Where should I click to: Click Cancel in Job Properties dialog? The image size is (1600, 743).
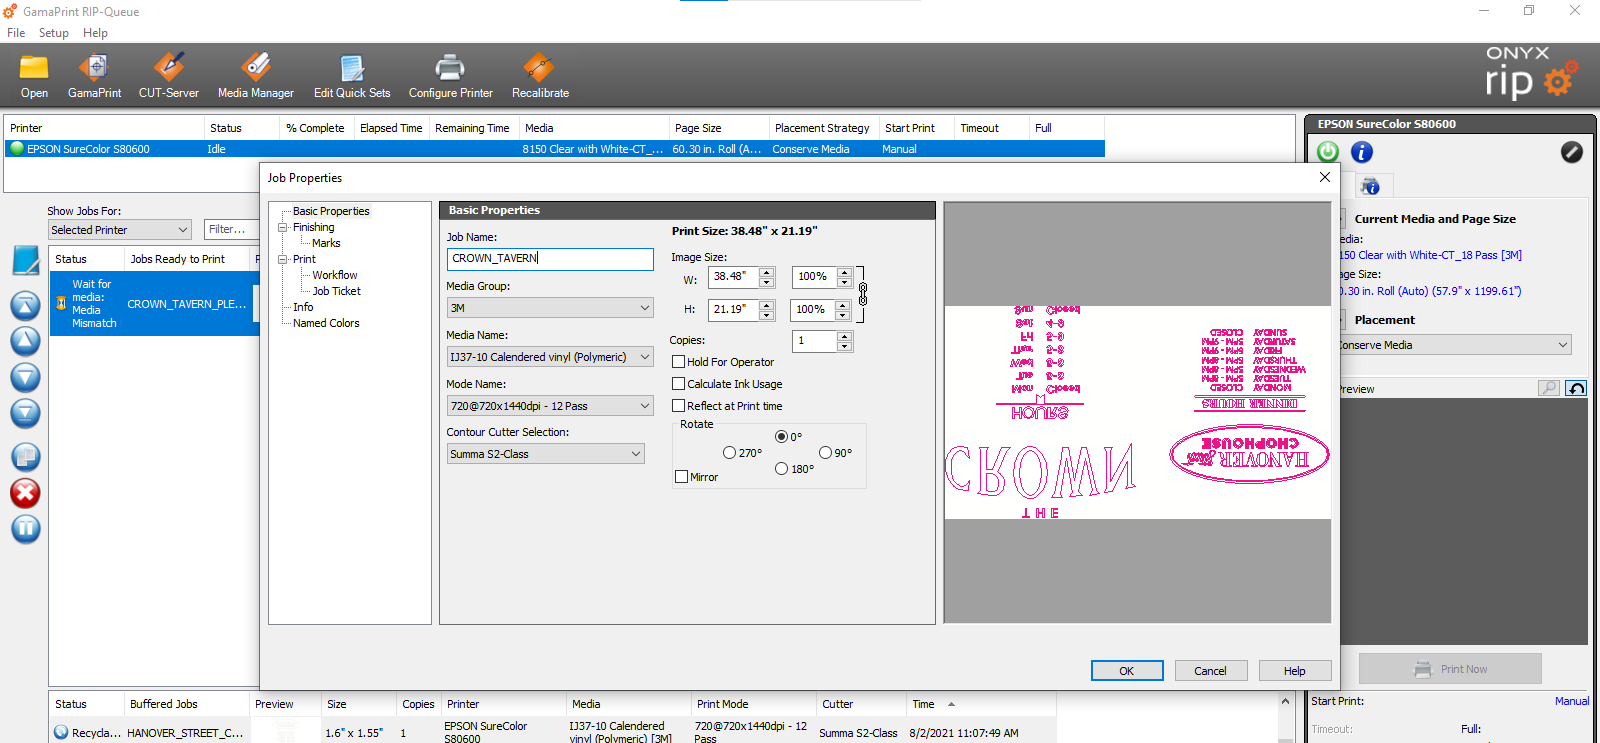point(1210,671)
